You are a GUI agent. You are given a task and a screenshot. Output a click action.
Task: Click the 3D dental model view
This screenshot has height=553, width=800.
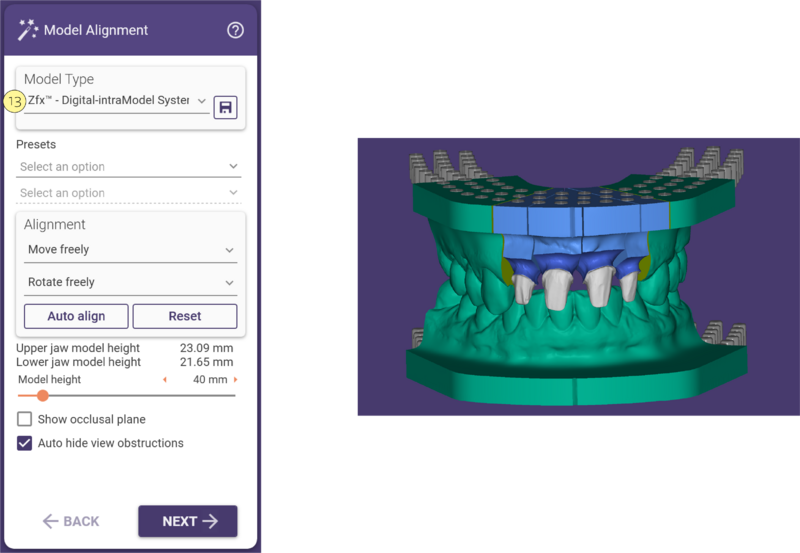[579, 276]
